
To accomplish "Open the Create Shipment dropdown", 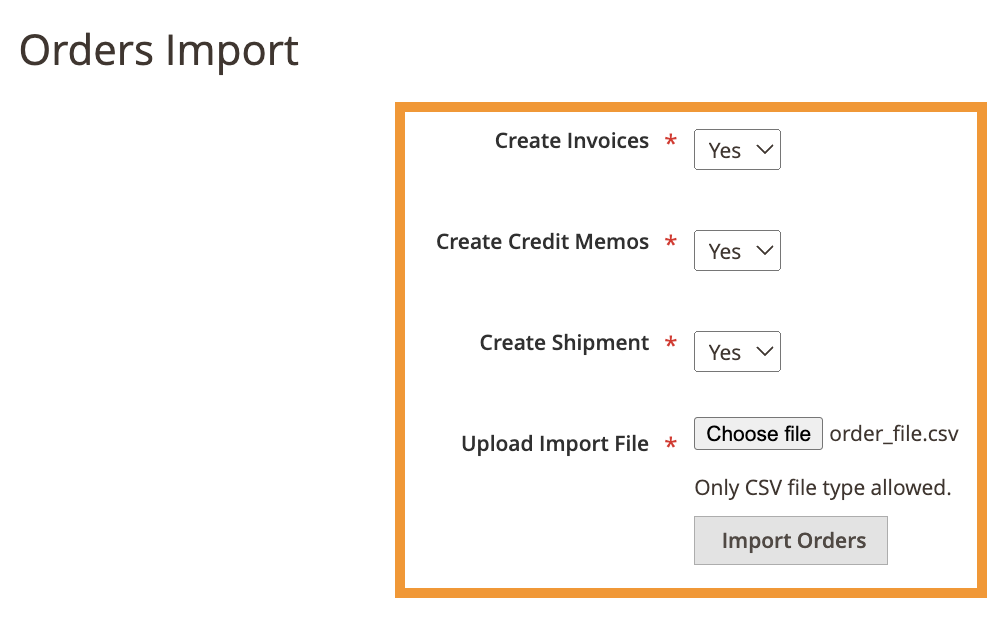I will [737, 351].
